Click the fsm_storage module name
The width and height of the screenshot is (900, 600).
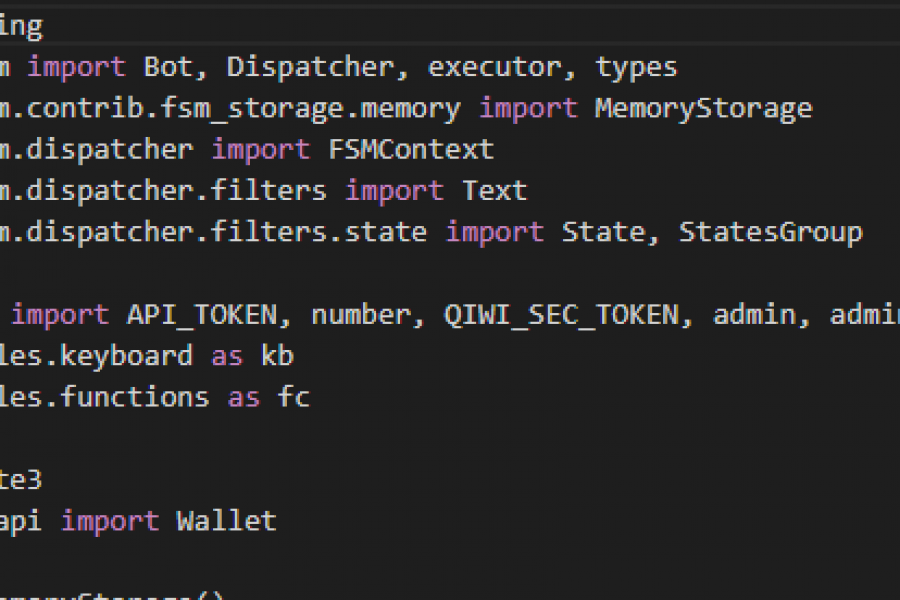(200, 108)
